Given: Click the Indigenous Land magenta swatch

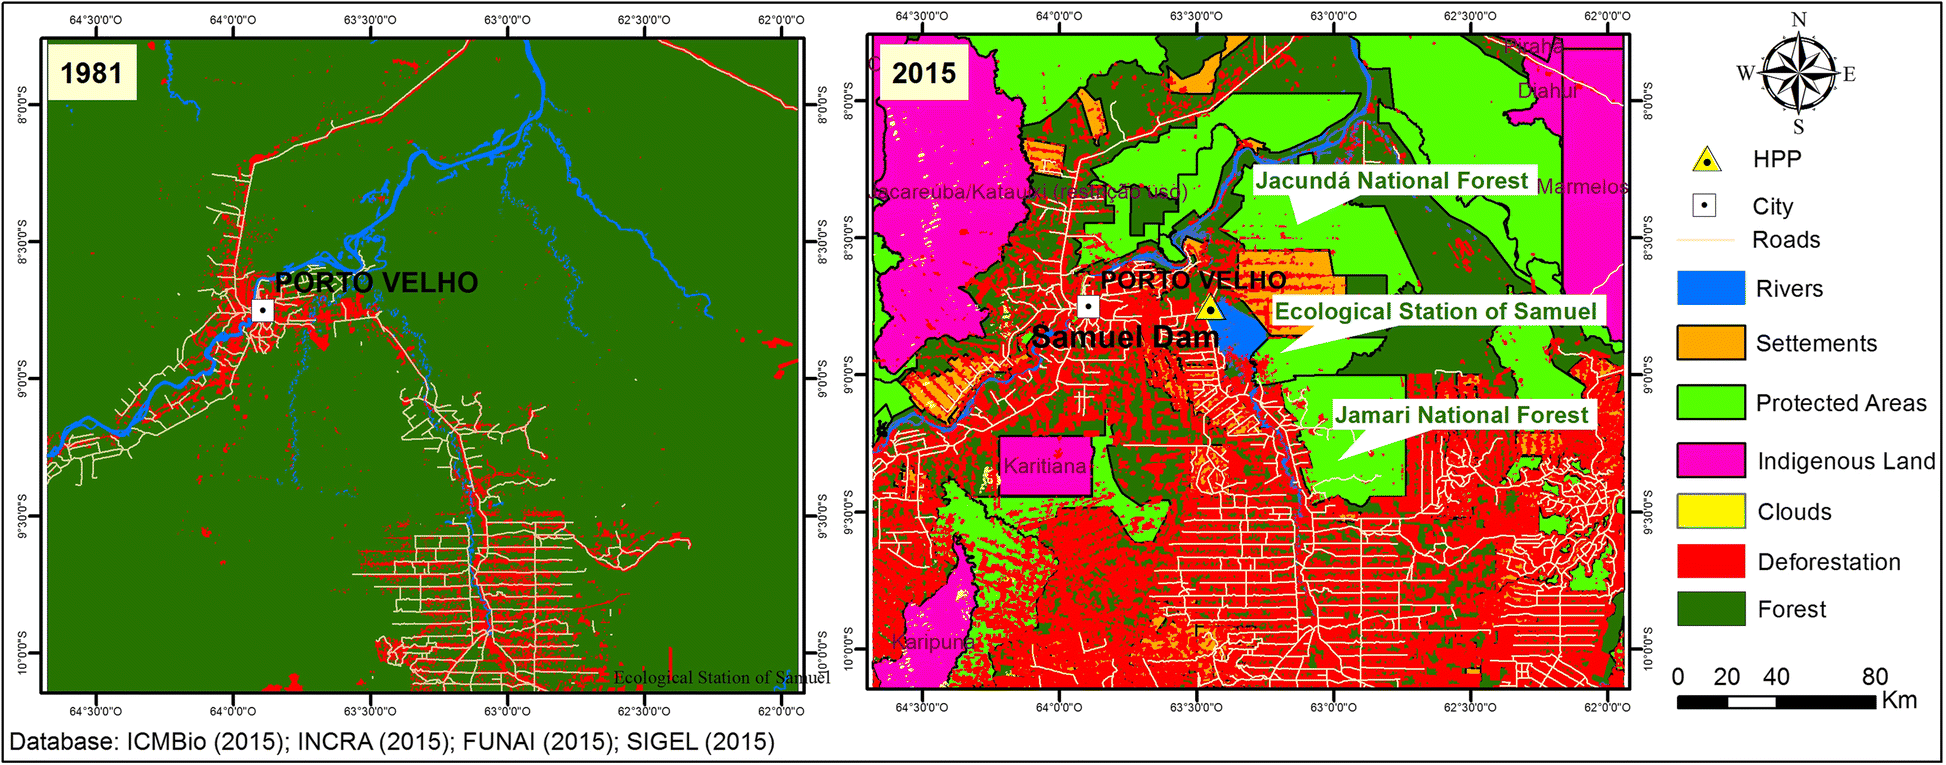Looking at the screenshot, I should pos(1711,460).
